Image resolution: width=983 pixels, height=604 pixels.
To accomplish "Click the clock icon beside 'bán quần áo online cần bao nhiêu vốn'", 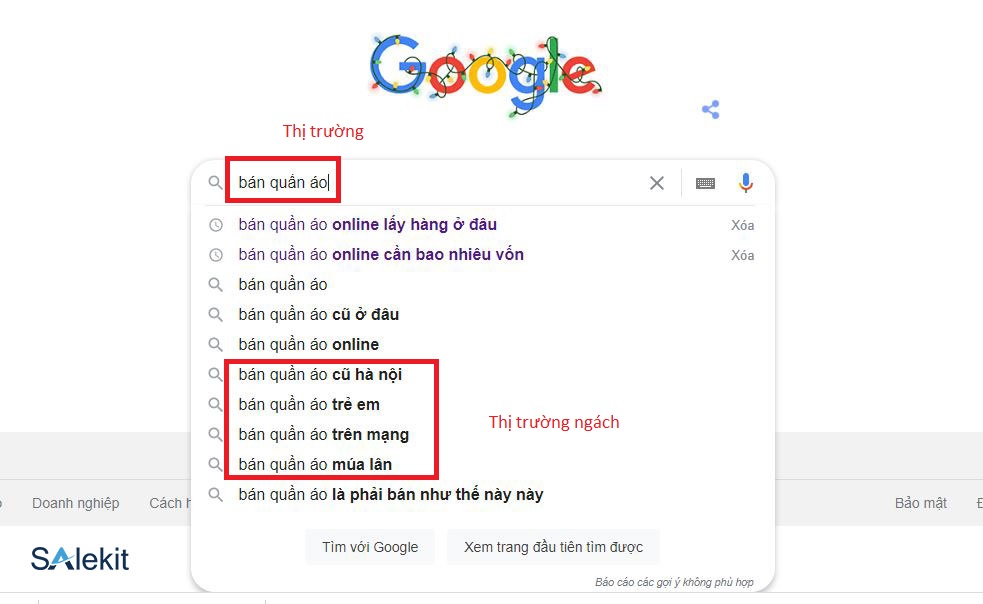I will (x=216, y=254).
